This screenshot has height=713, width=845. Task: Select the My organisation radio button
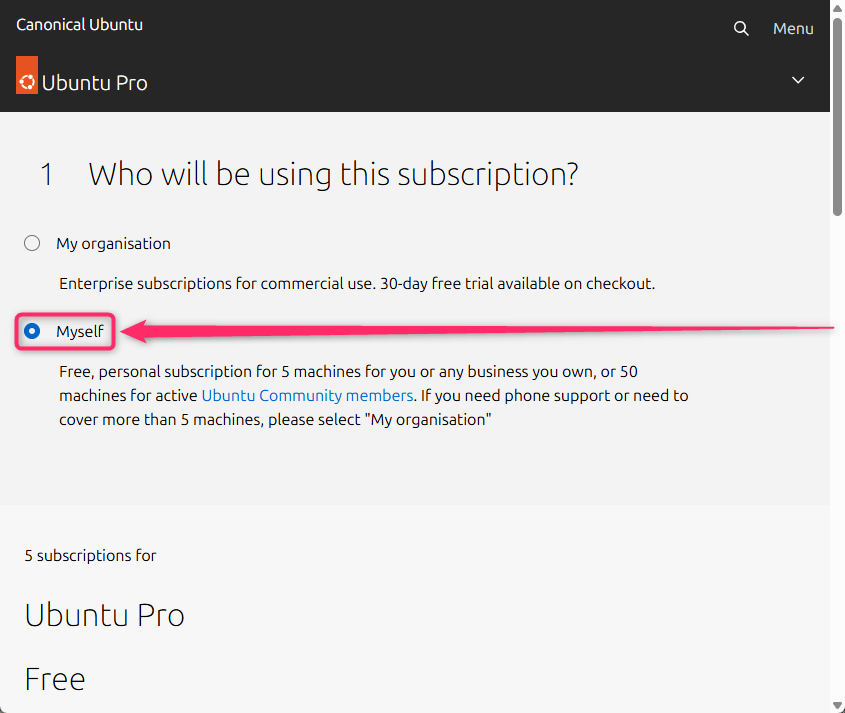tap(32, 243)
